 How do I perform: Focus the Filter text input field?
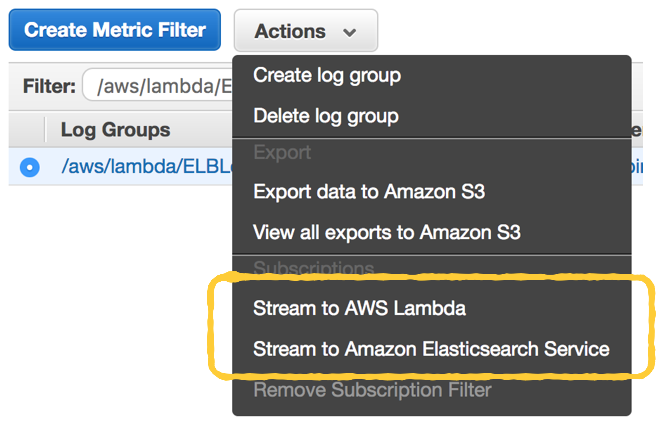tap(158, 87)
